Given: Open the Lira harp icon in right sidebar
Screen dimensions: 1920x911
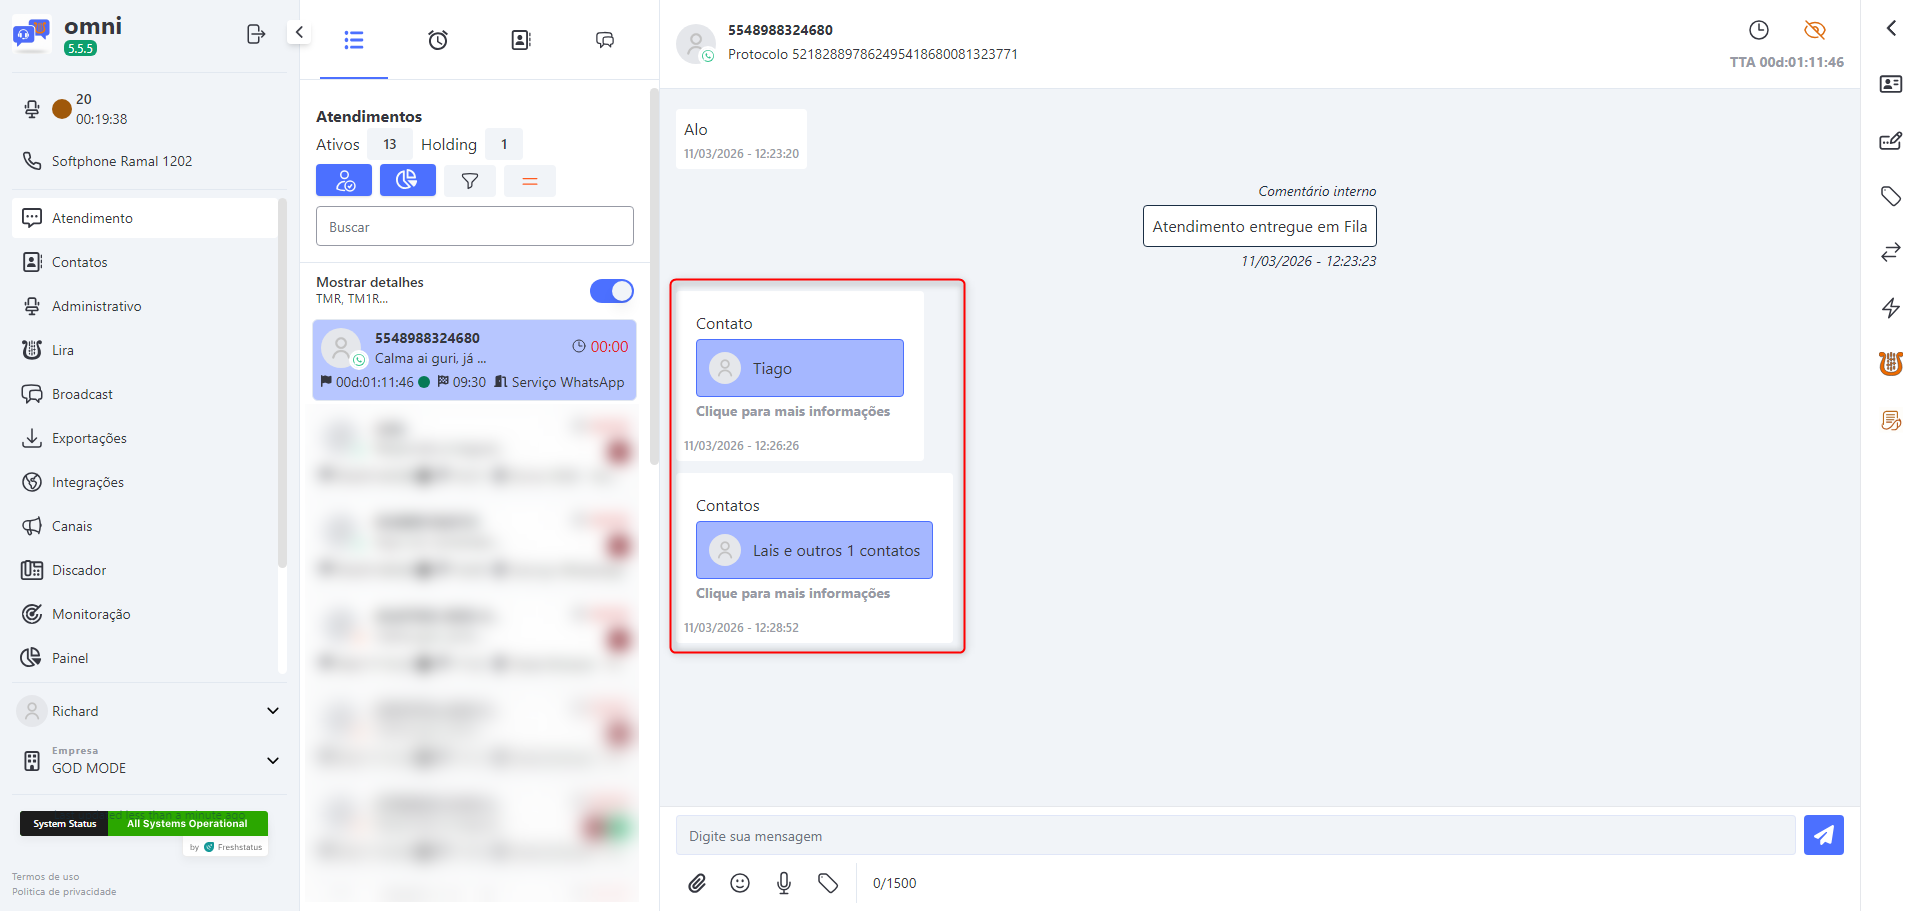Looking at the screenshot, I should (1891, 364).
